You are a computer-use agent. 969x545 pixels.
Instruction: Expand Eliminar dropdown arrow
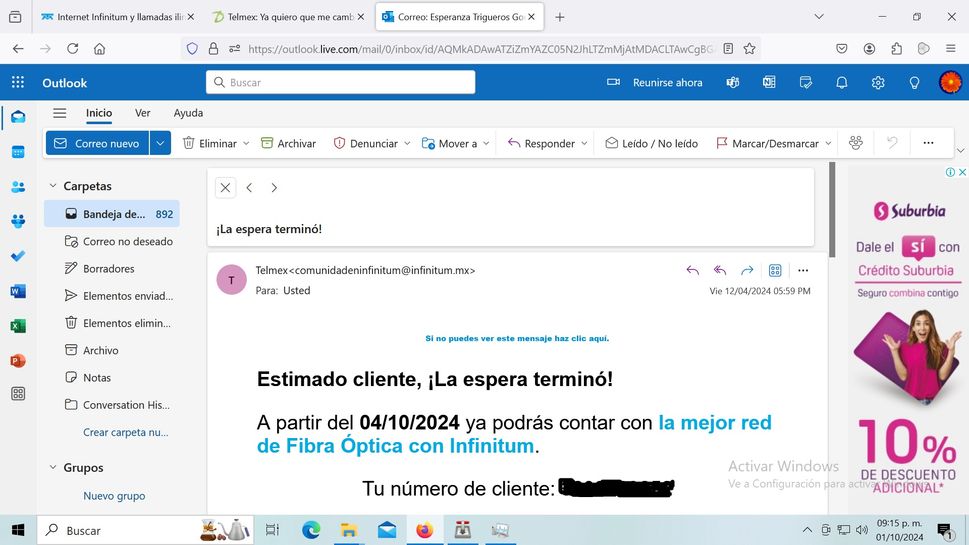point(246,143)
